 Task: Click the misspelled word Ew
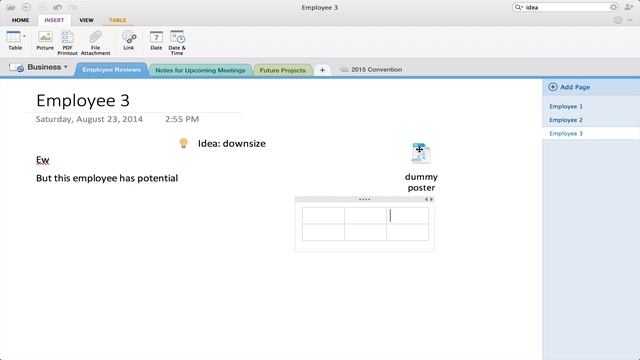(x=42, y=160)
